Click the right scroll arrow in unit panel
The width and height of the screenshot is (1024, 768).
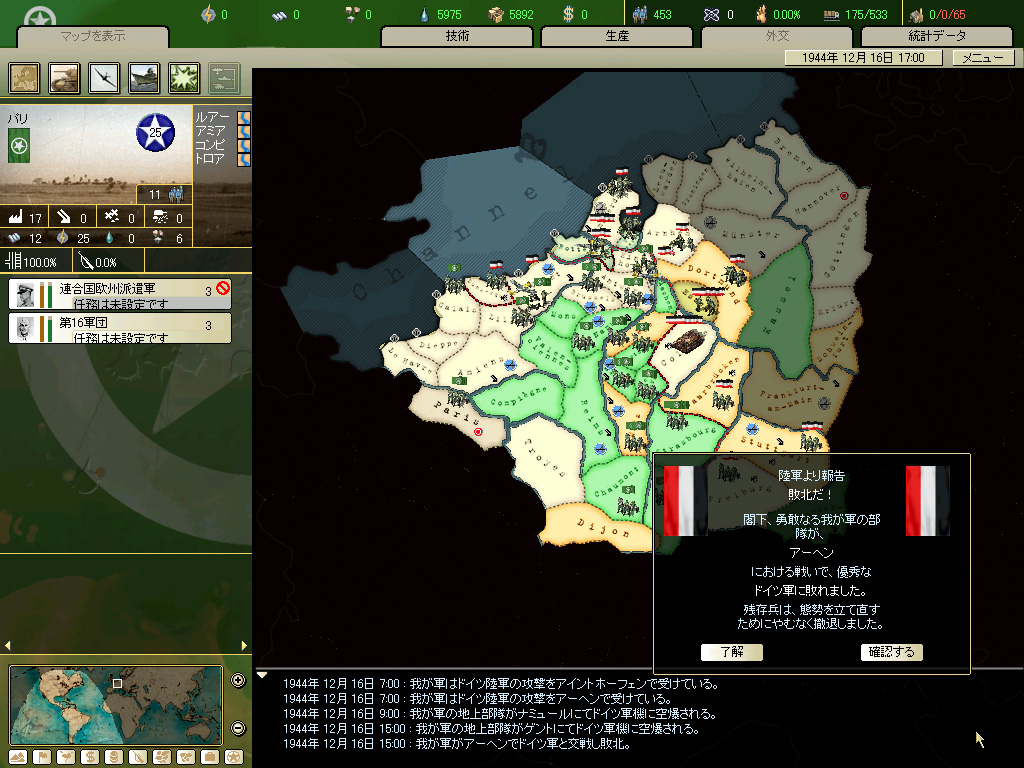tap(244, 645)
